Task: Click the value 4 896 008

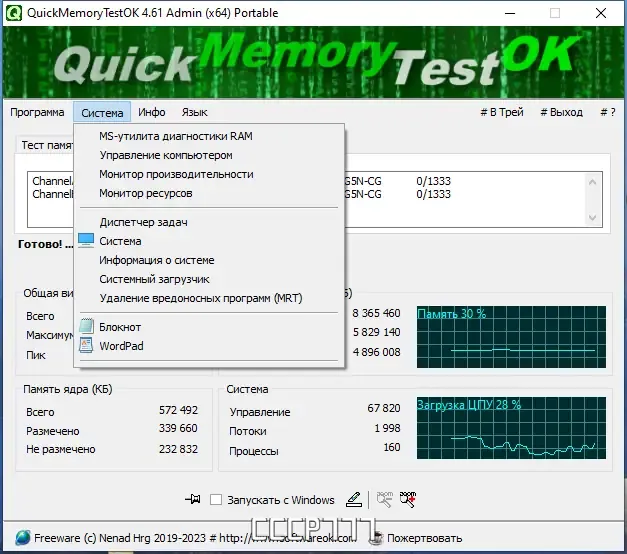Action: coord(376,352)
